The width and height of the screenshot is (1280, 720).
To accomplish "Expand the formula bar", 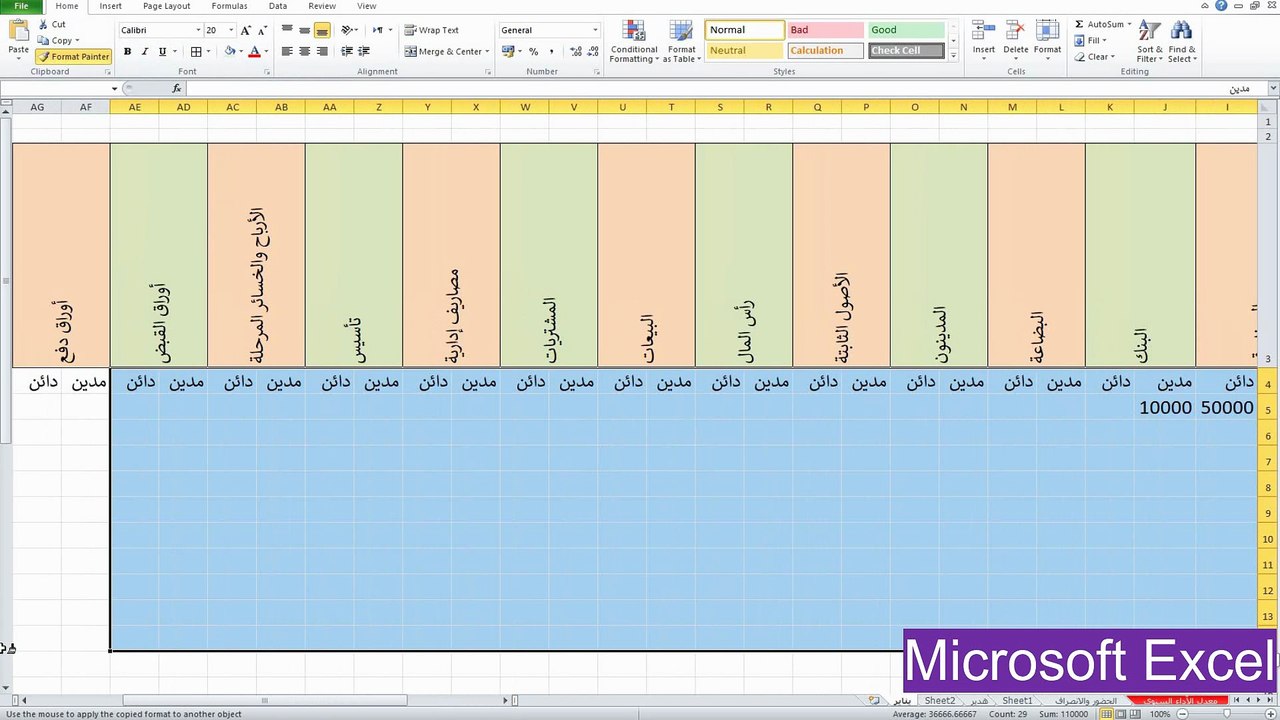I will (x=1273, y=89).
